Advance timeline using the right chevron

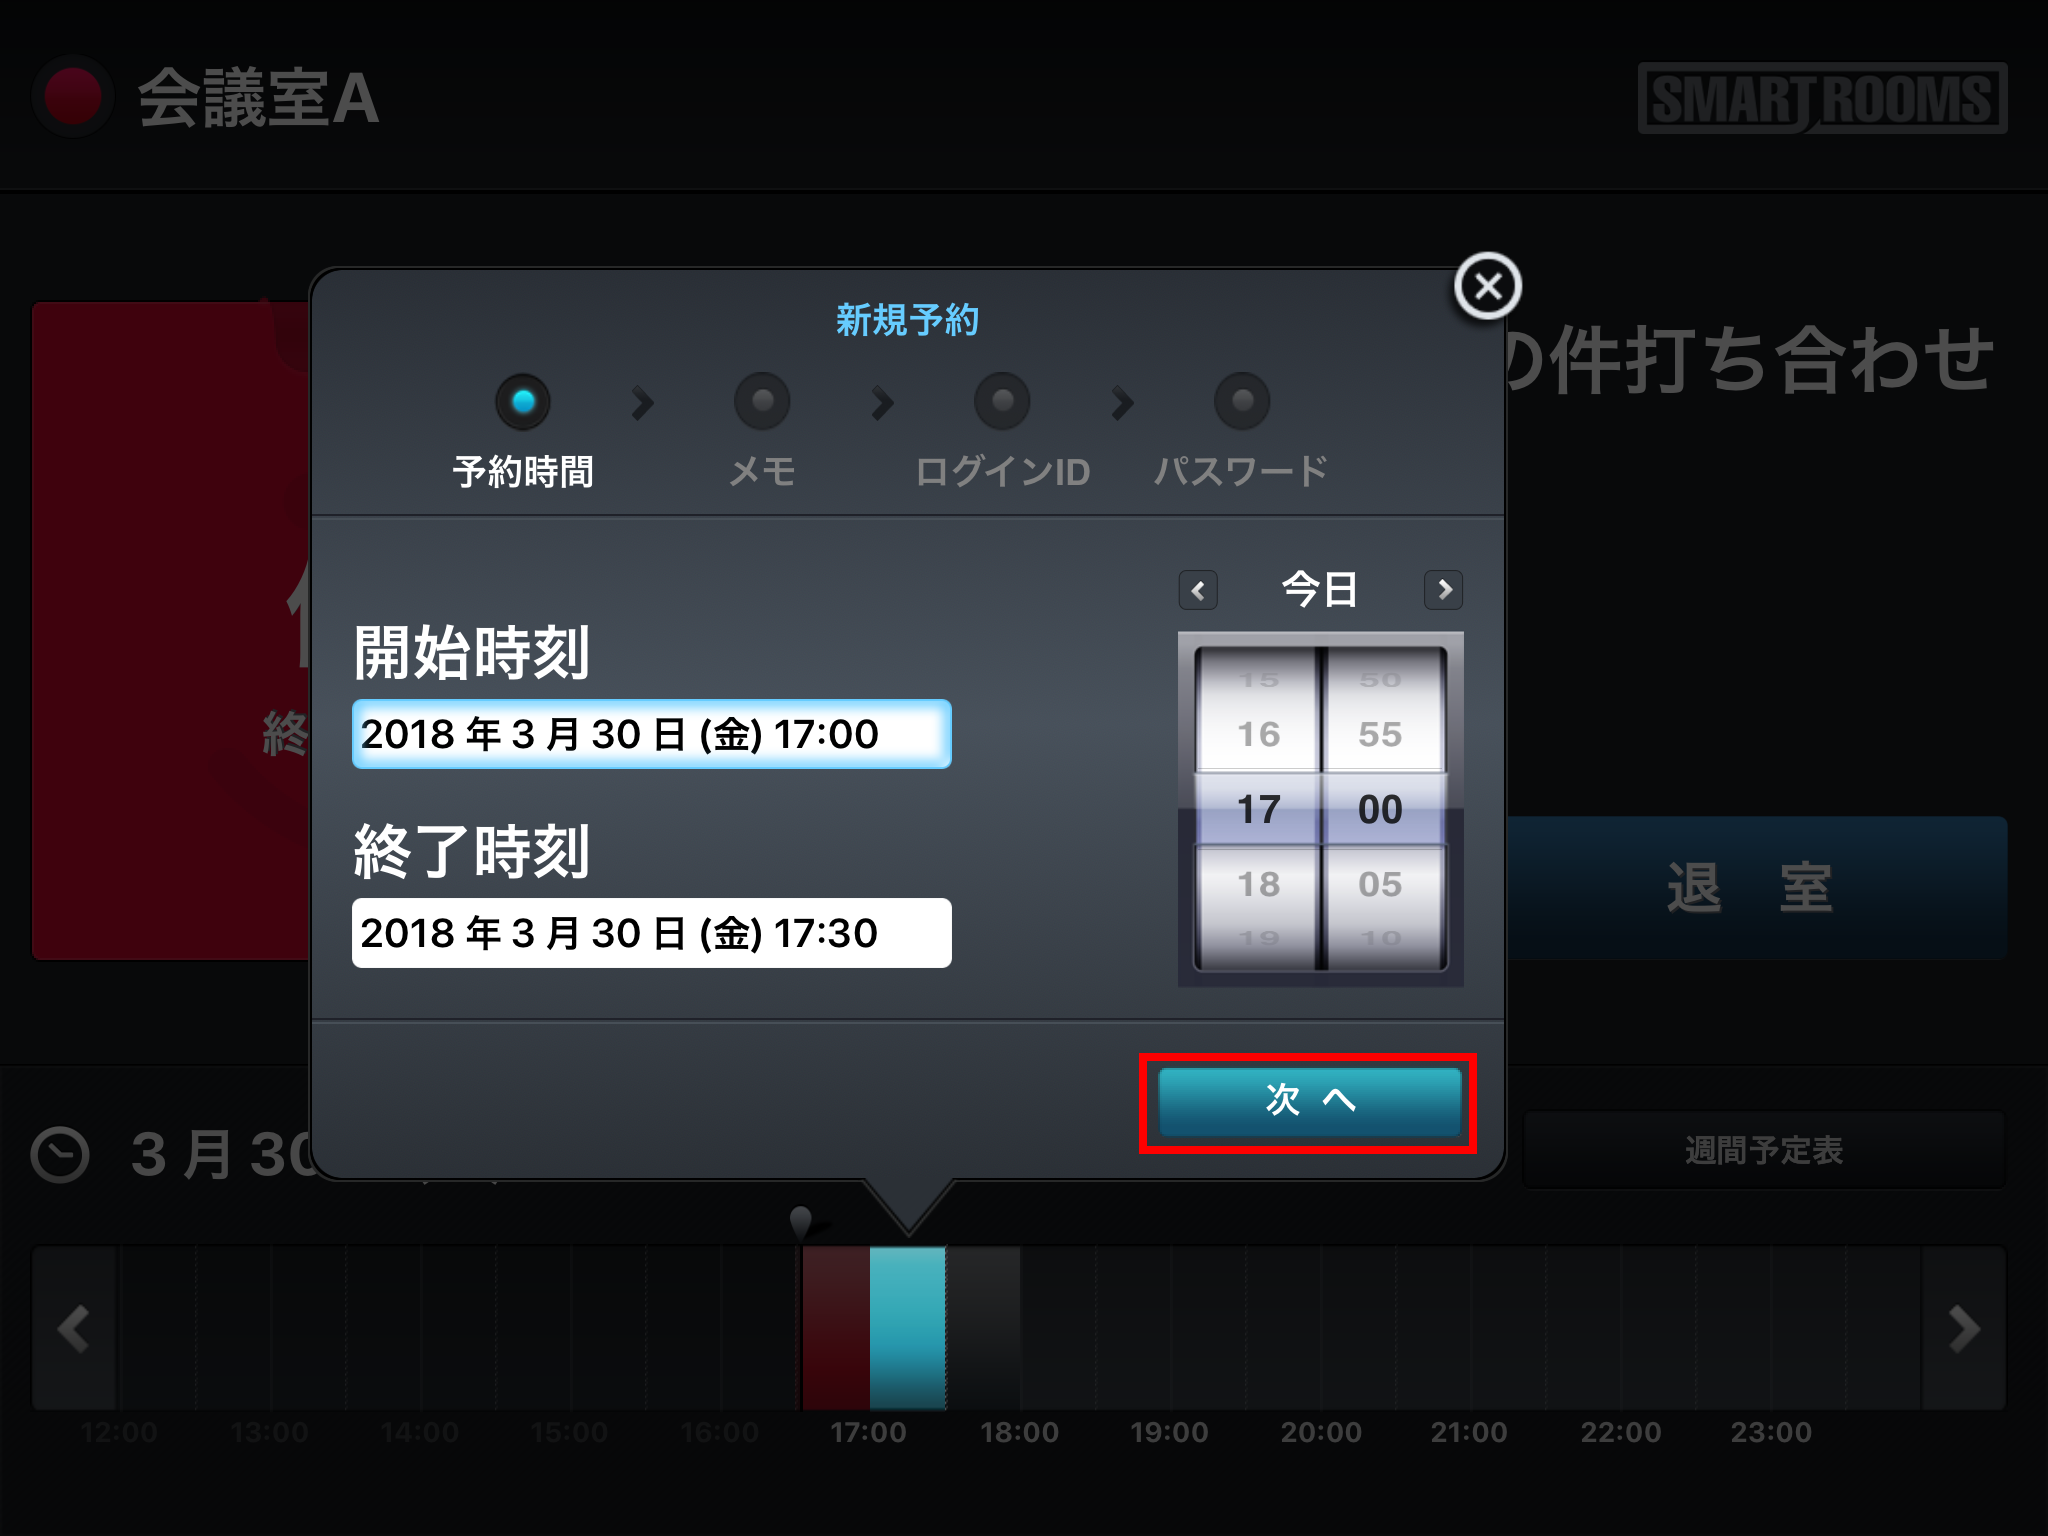pos(1964,1328)
